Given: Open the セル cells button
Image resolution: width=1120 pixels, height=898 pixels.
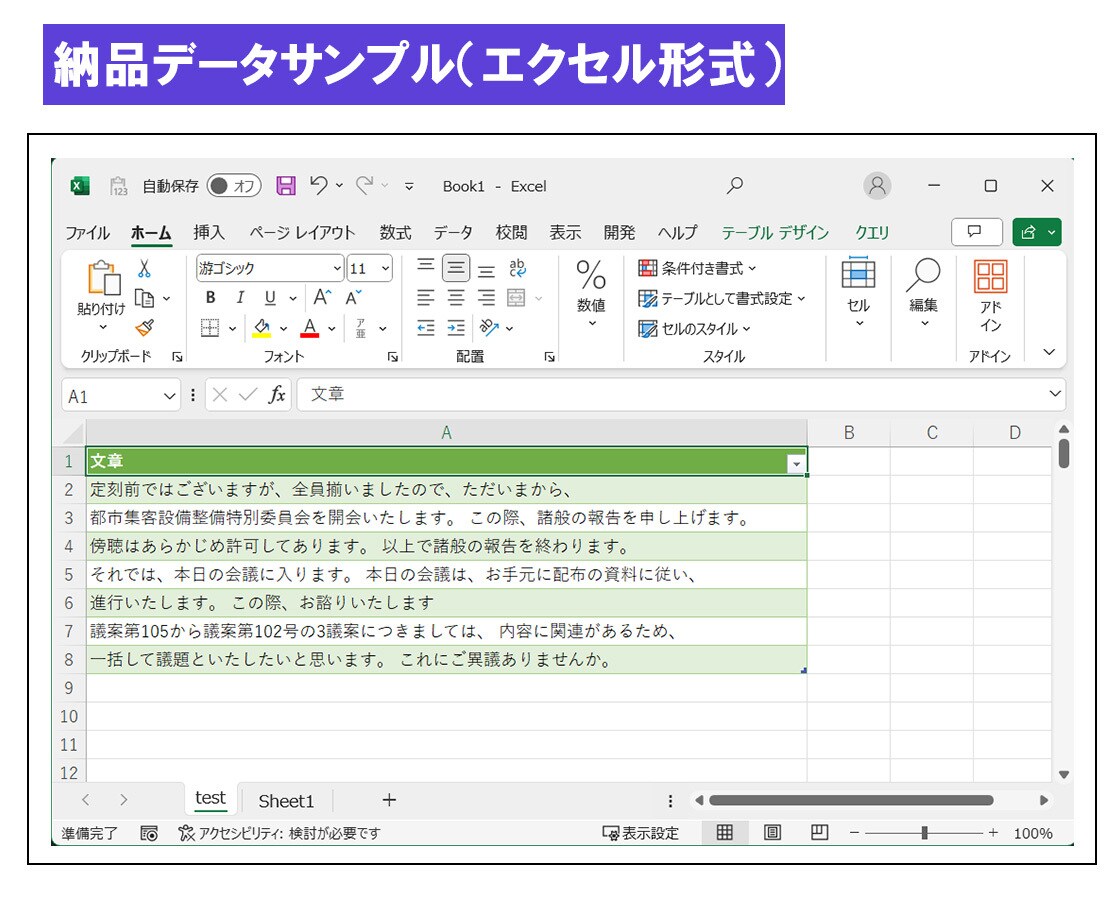Looking at the screenshot, I should [858, 292].
